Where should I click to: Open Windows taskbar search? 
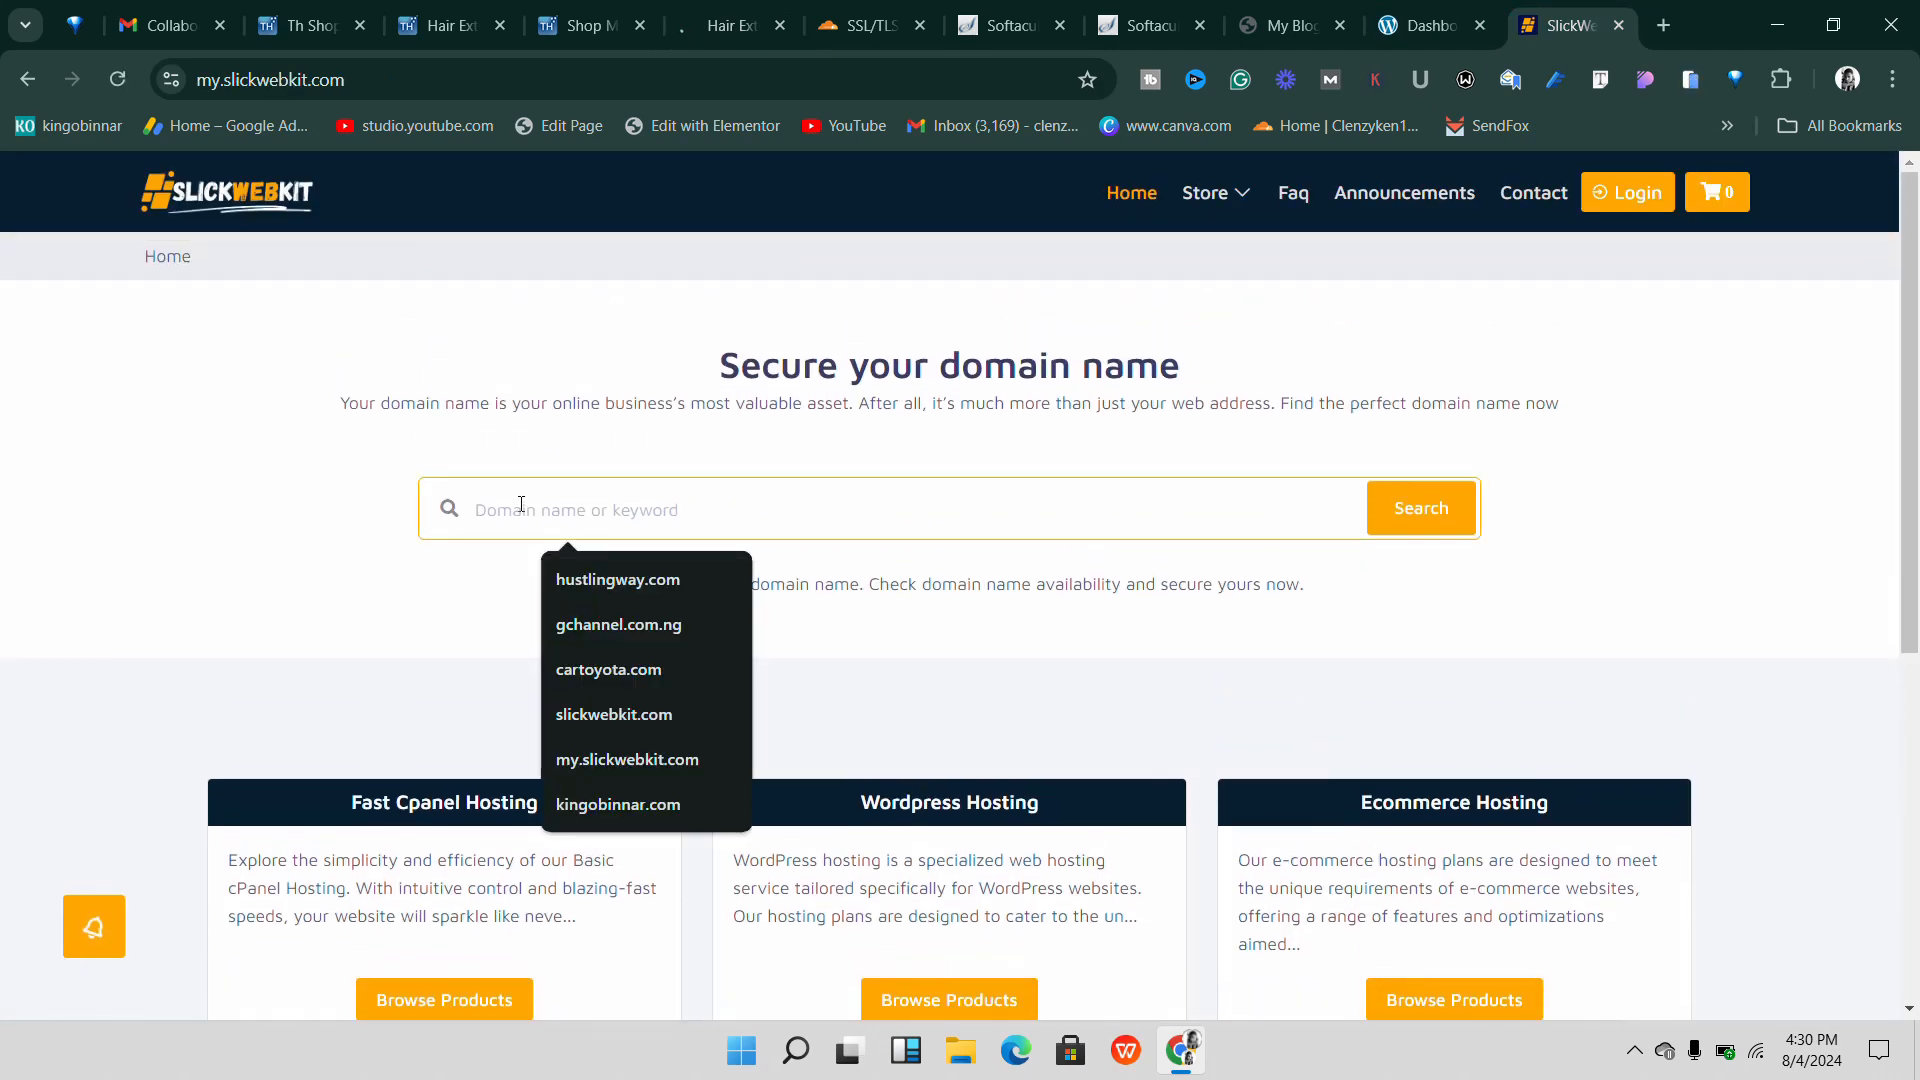796,1051
